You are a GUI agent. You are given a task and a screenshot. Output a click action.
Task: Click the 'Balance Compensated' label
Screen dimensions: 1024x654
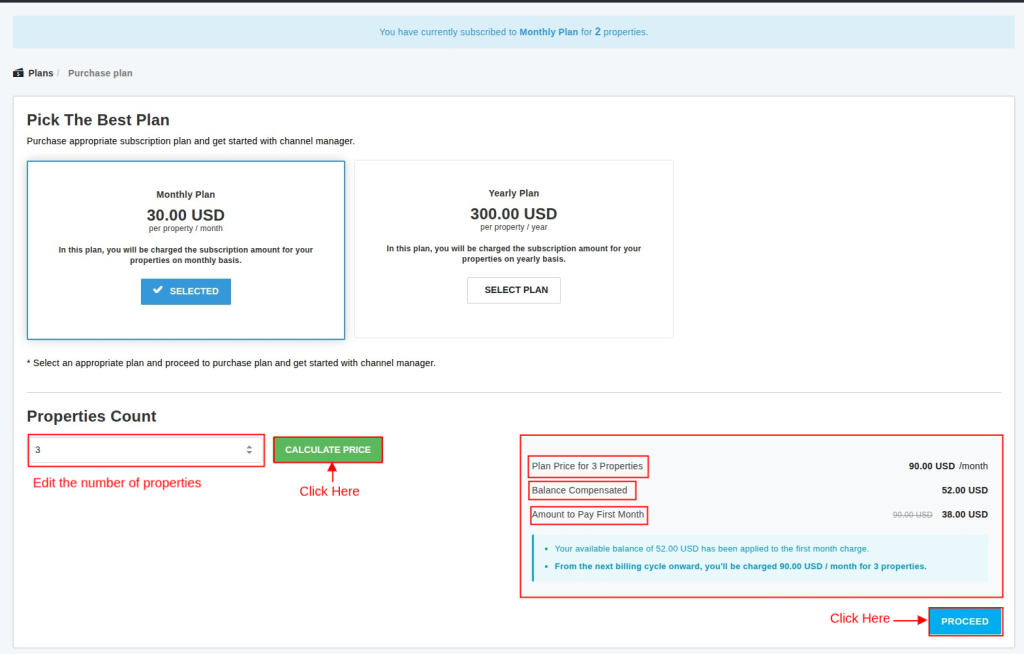click(x=579, y=491)
